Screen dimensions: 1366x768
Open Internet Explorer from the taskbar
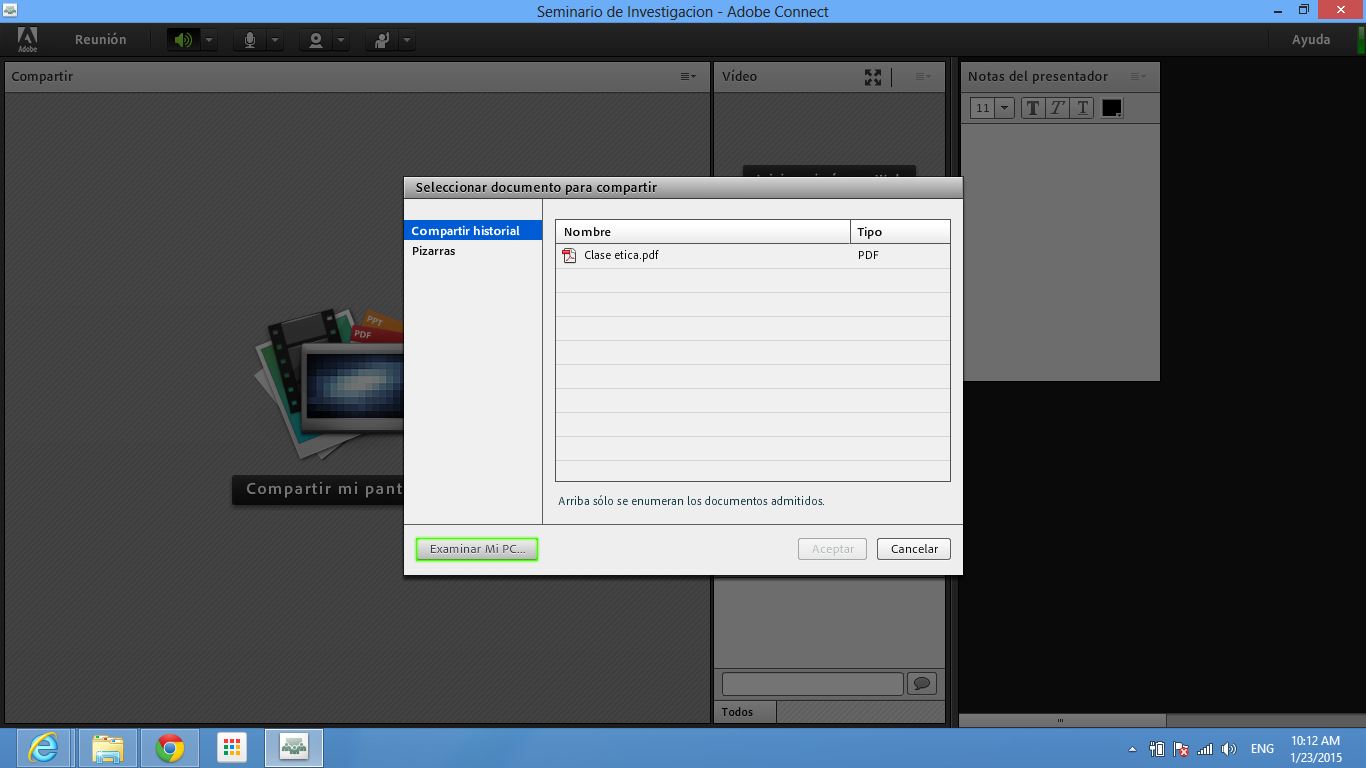click(43, 748)
